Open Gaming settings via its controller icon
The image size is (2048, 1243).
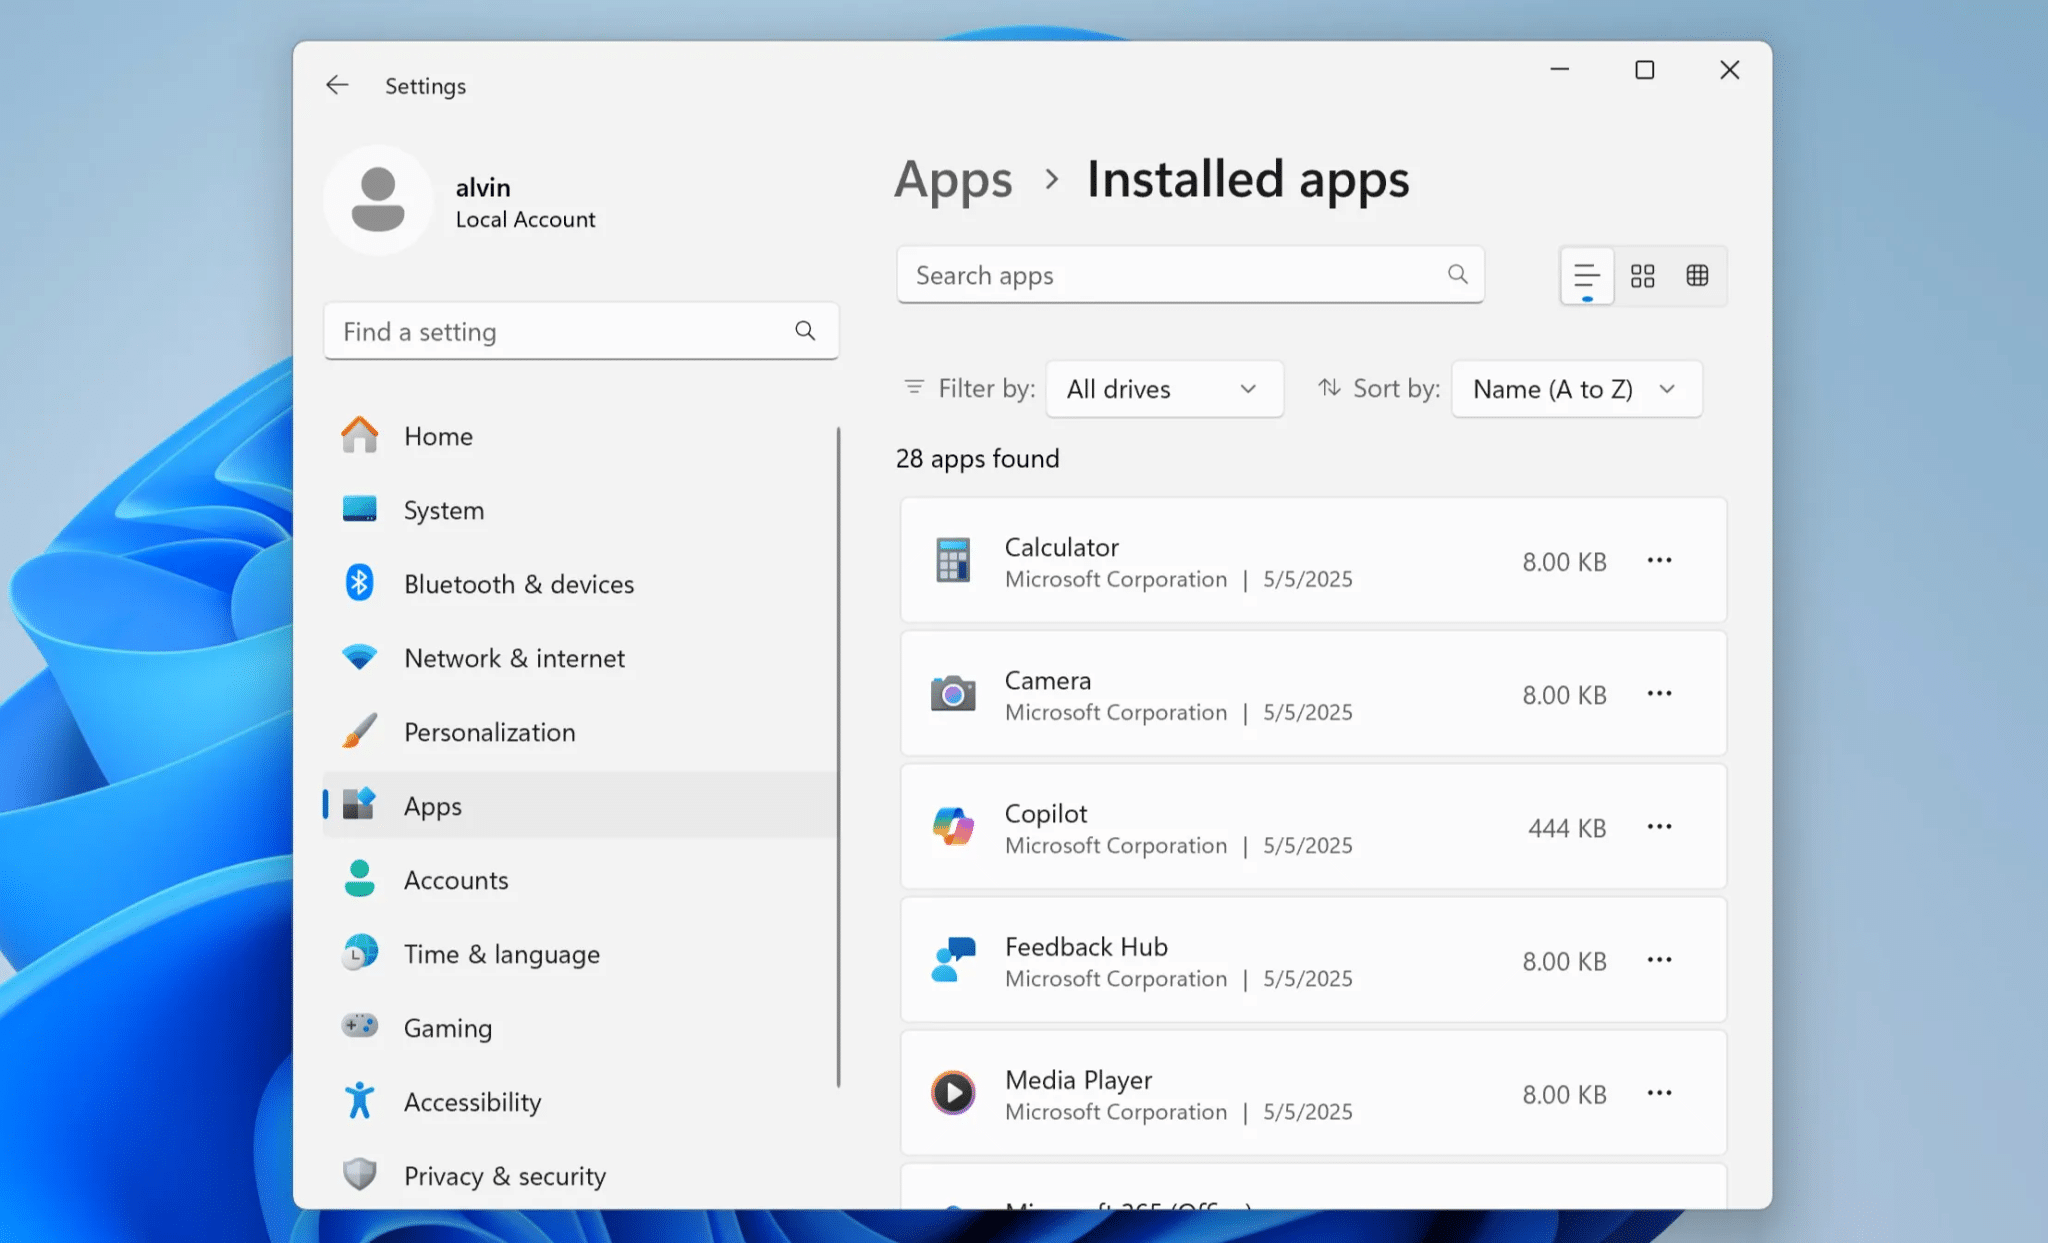coord(359,1027)
